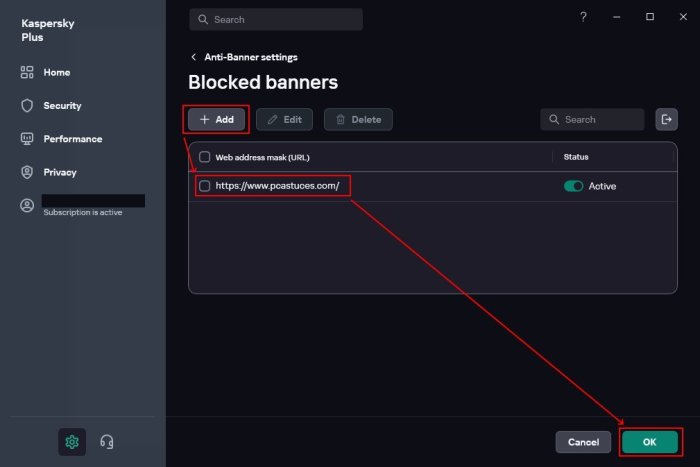
Task: Open help via the question mark icon
Action: coord(584,17)
